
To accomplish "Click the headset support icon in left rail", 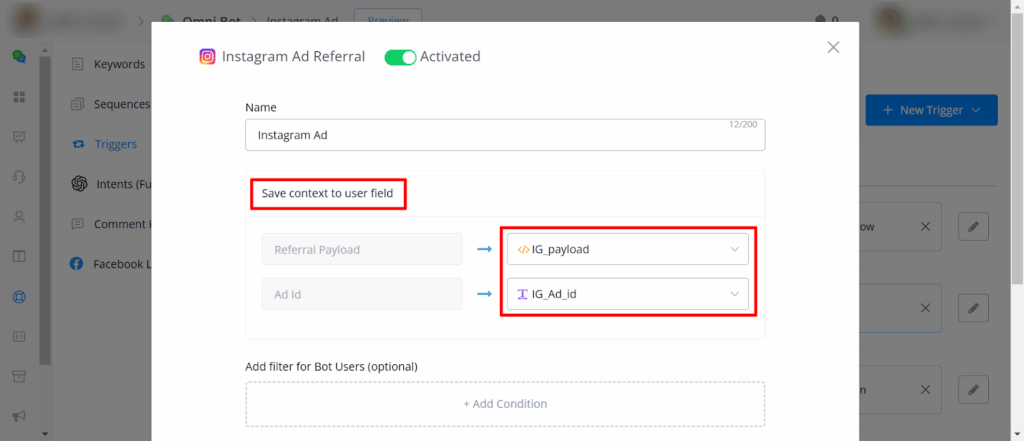I will tap(18, 177).
